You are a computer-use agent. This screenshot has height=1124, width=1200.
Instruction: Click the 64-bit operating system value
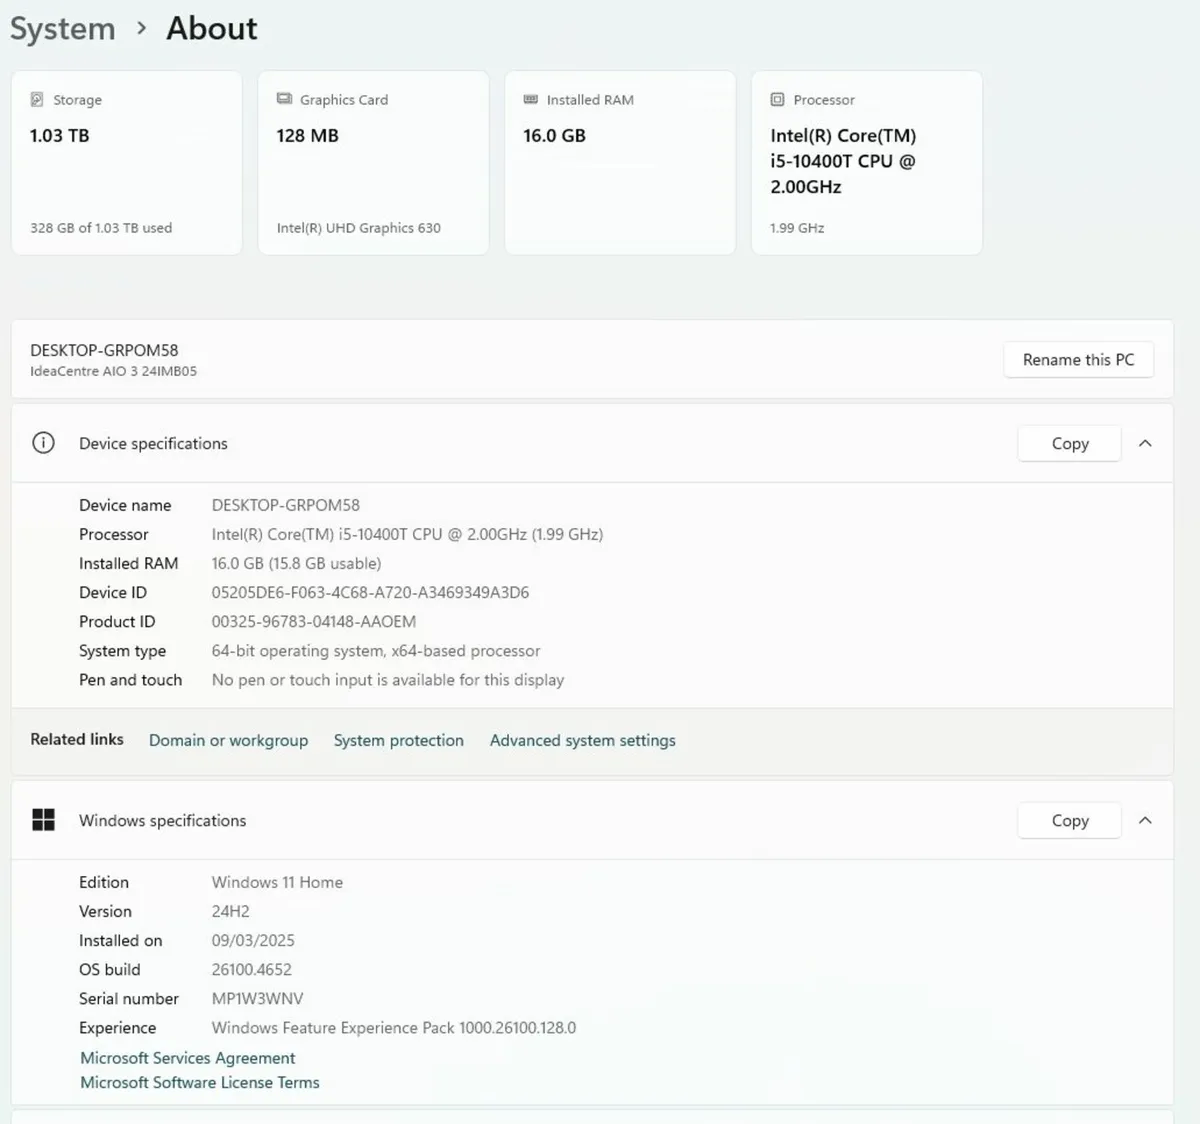[376, 651]
